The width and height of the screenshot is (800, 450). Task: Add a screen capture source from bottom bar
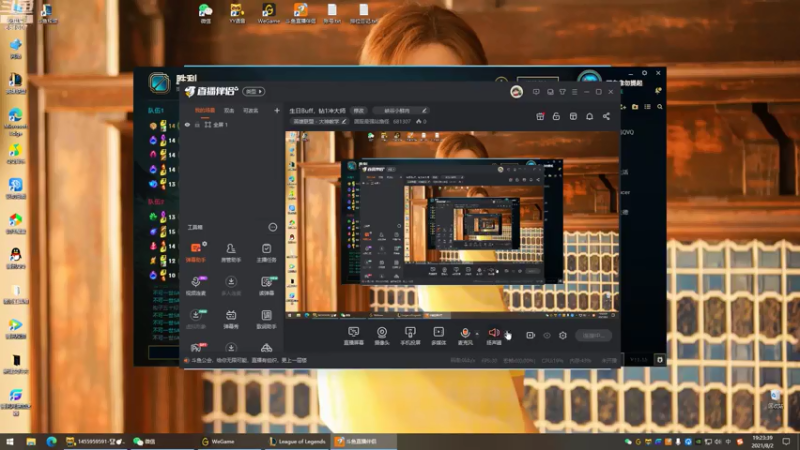(354, 336)
